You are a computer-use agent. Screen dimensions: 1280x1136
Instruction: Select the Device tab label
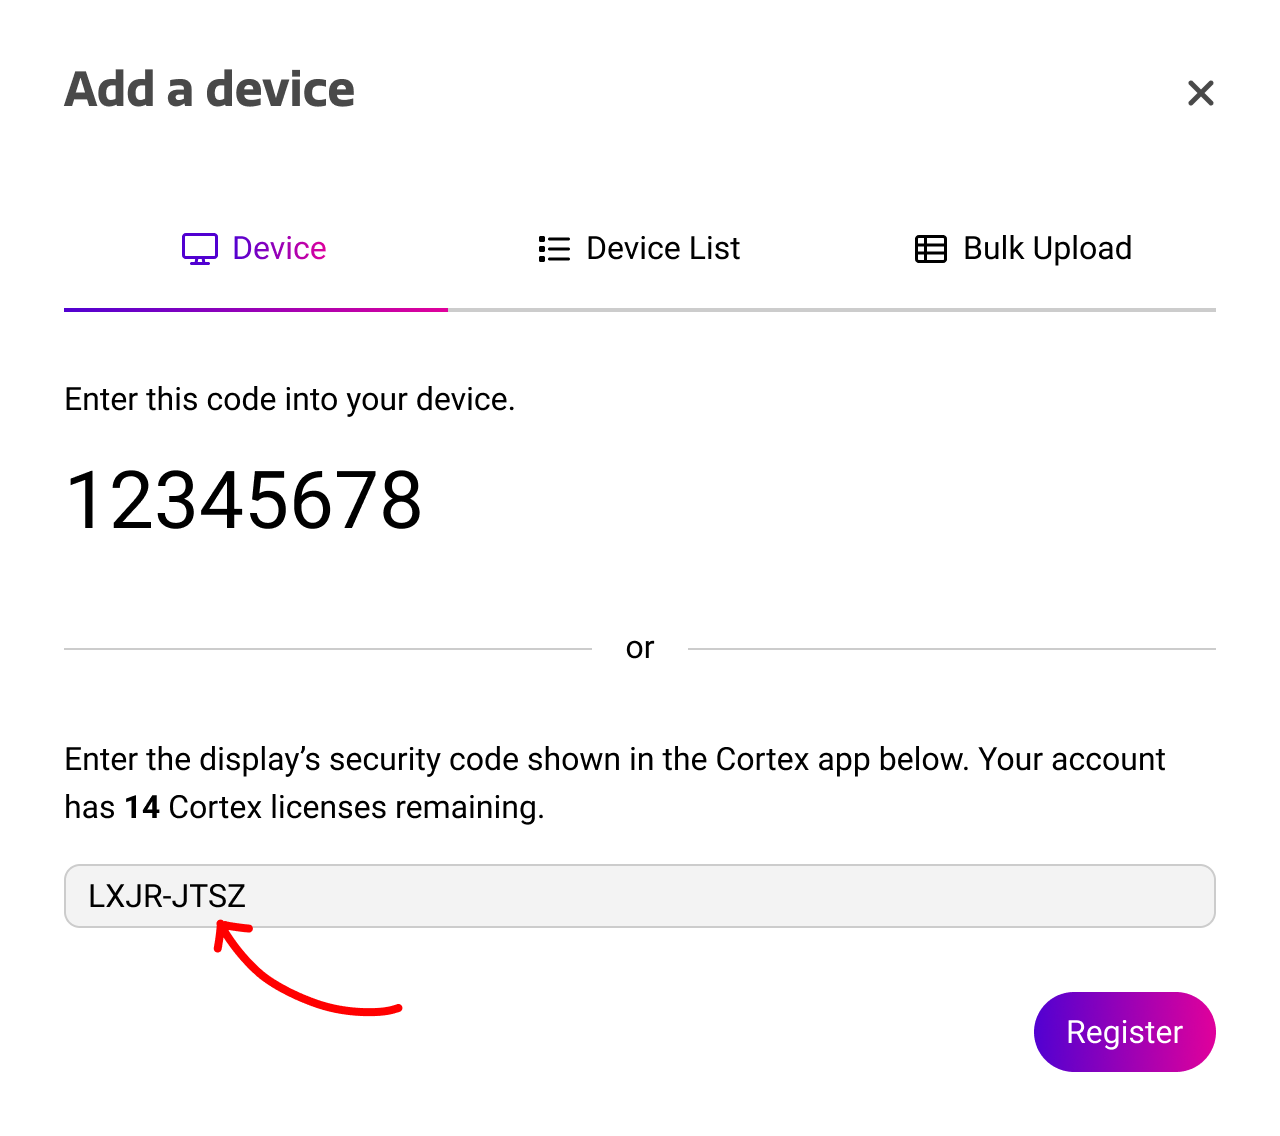point(279,248)
